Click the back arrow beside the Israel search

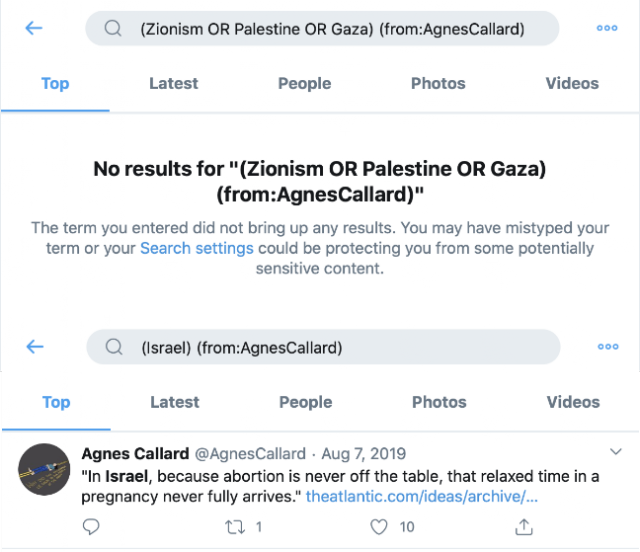point(34,347)
